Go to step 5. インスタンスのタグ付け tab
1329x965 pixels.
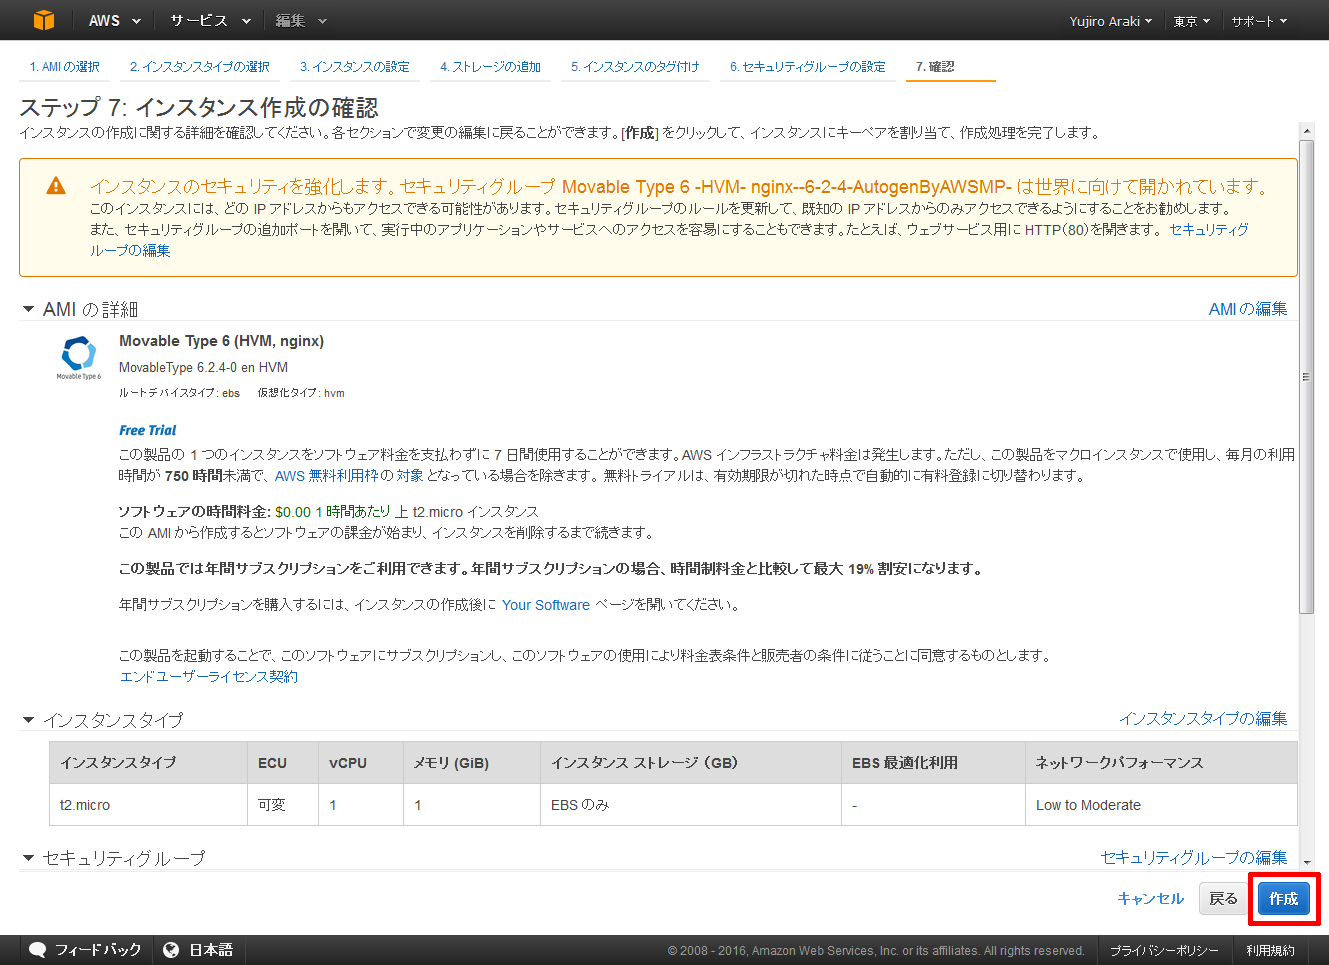tap(635, 67)
